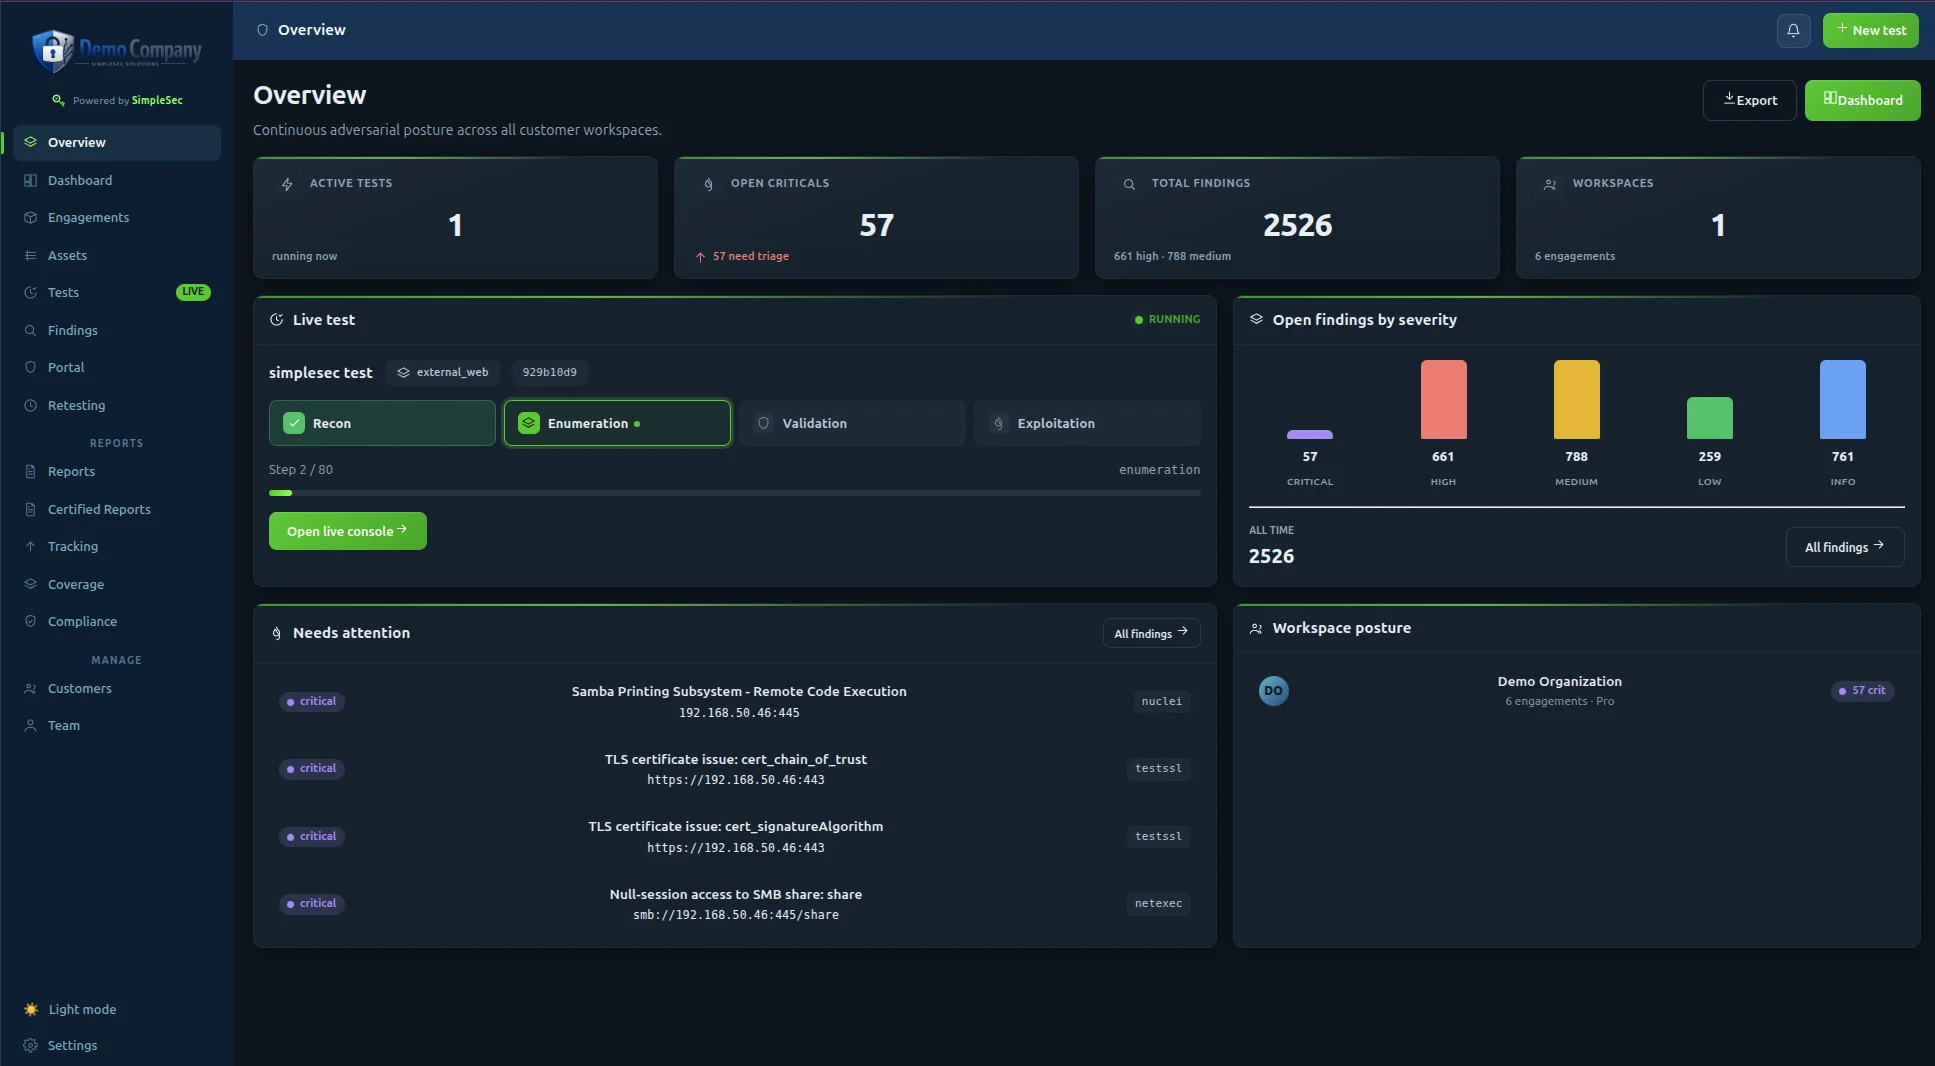This screenshot has width=1935, height=1066.
Task: Select the Exploitation stage tab
Action: tap(1087, 423)
